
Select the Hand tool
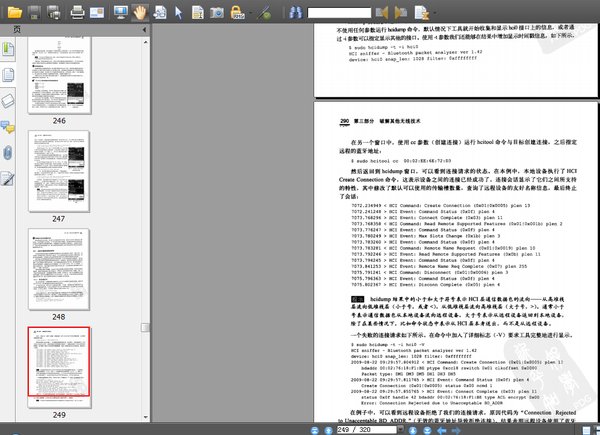(140, 13)
